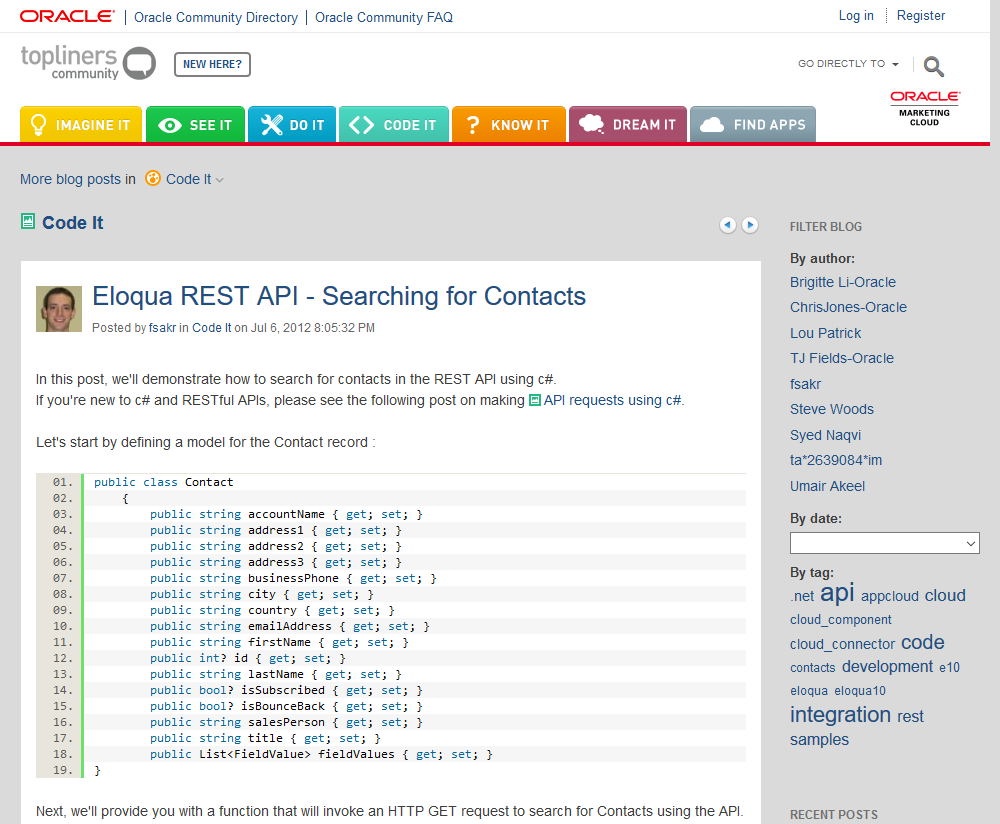Click Code It in post byline
The image size is (1000, 824).
point(212,328)
